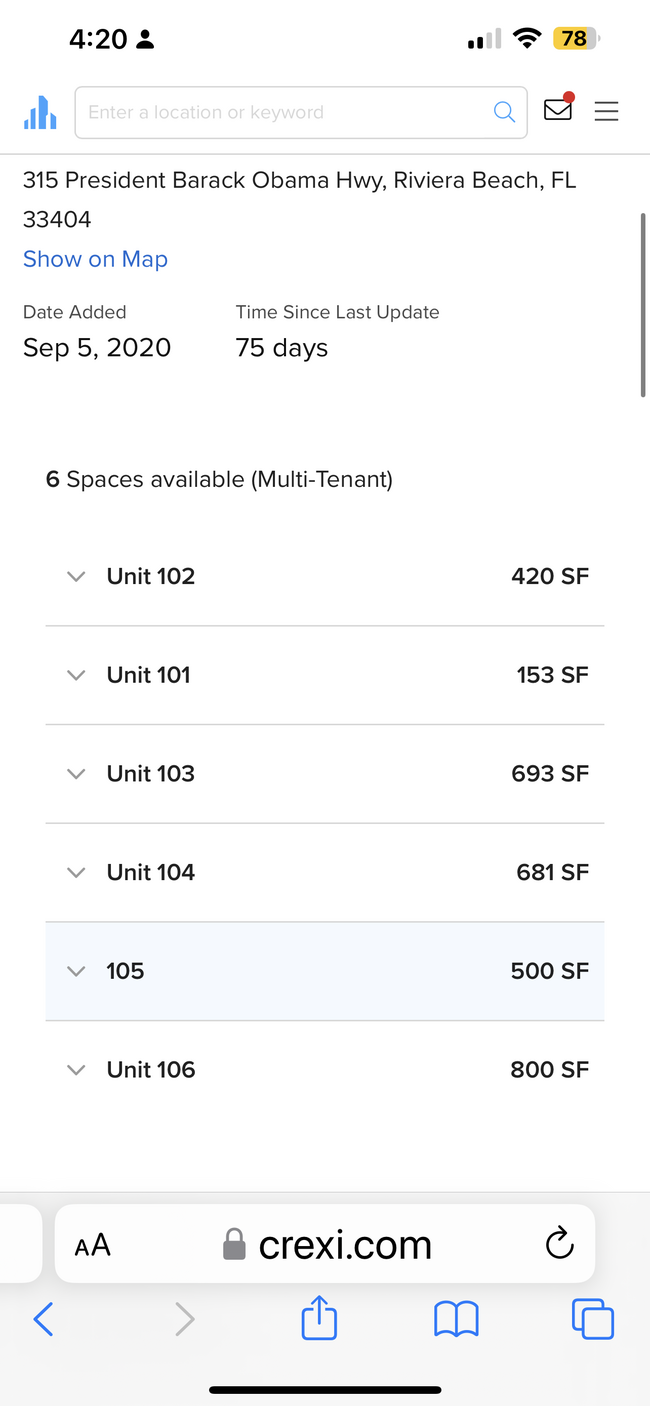Open Safari bookmarks icon
Viewport: 650px width, 1406px height.
pyautogui.click(x=456, y=1320)
